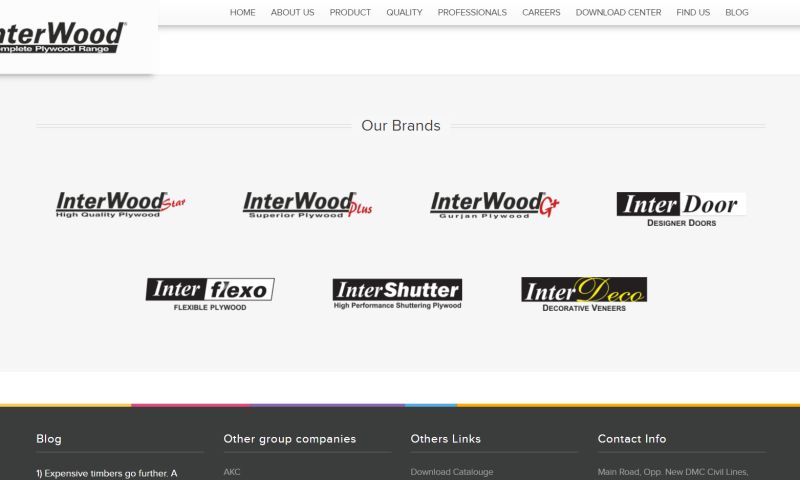Click FIND US in navigation

coord(693,13)
